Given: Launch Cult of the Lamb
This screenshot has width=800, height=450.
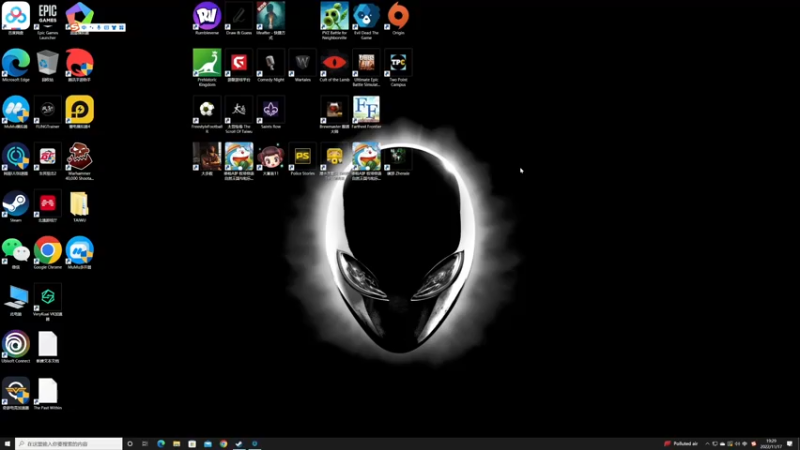Looking at the screenshot, I should coord(334,65).
